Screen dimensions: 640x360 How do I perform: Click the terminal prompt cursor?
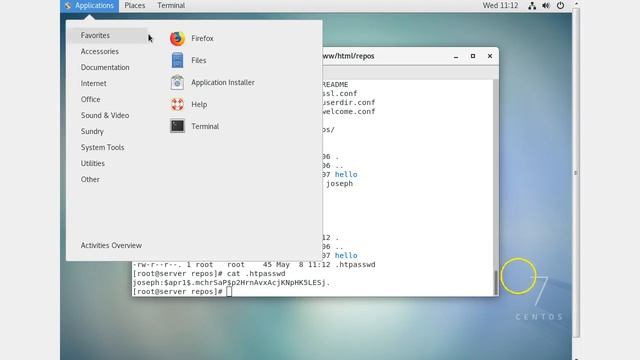pyautogui.click(x=229, y=291)
